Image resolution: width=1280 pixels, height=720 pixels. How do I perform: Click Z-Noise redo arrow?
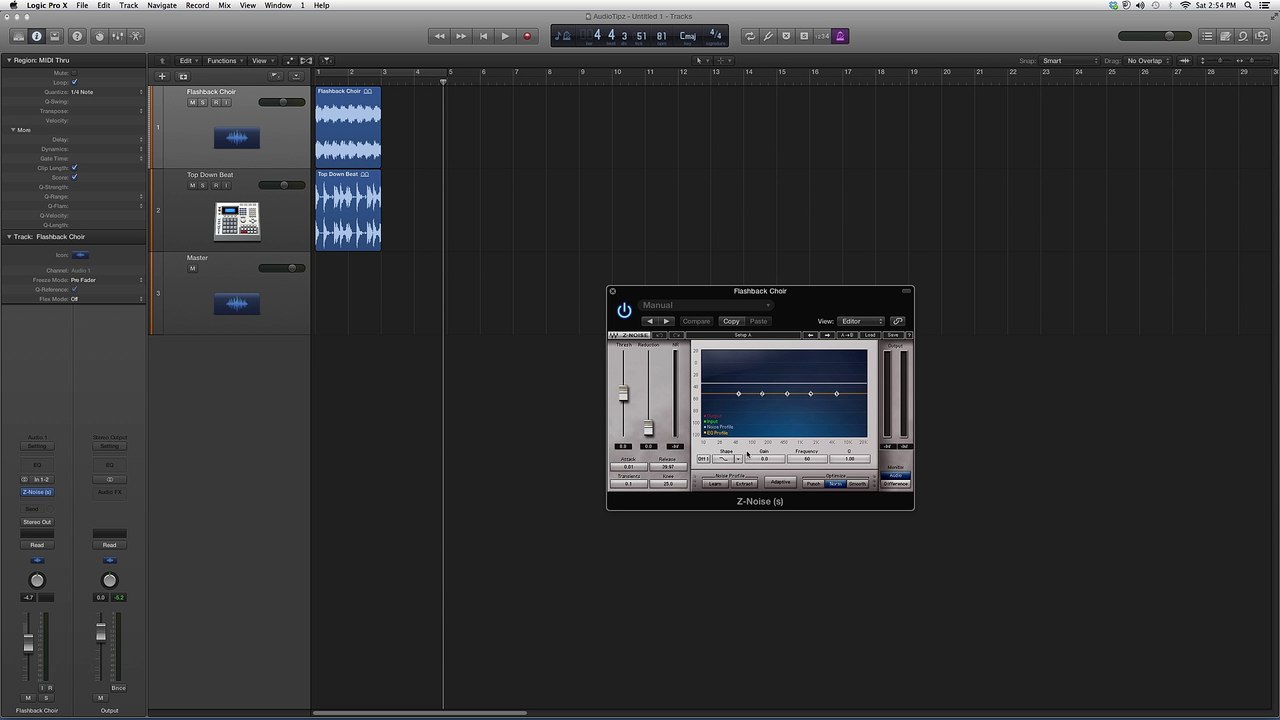coord(677,335)
